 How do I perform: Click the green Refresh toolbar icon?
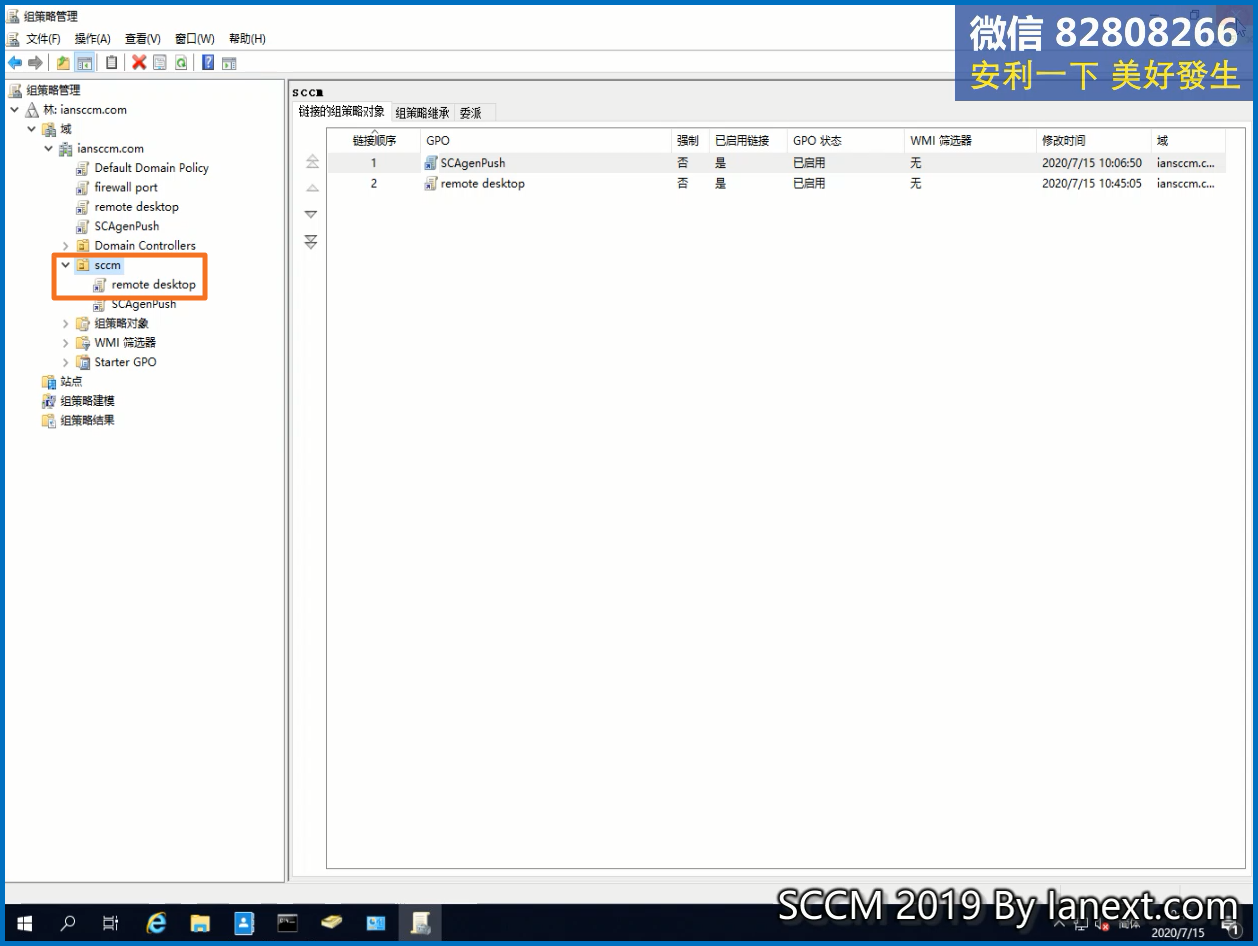pos(181,63)
